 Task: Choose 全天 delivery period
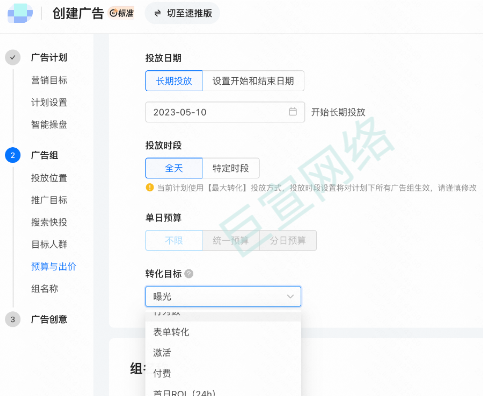pos(174,168)
